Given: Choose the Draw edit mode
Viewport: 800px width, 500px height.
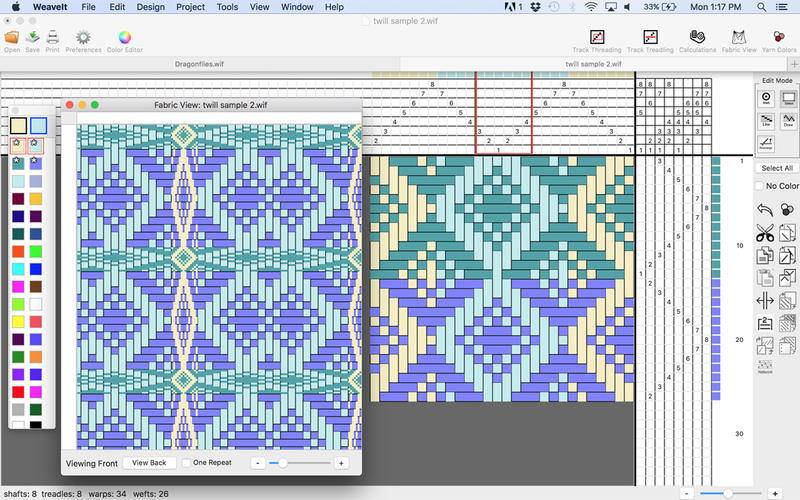Looking at the screenshot, I should [788, 120].
